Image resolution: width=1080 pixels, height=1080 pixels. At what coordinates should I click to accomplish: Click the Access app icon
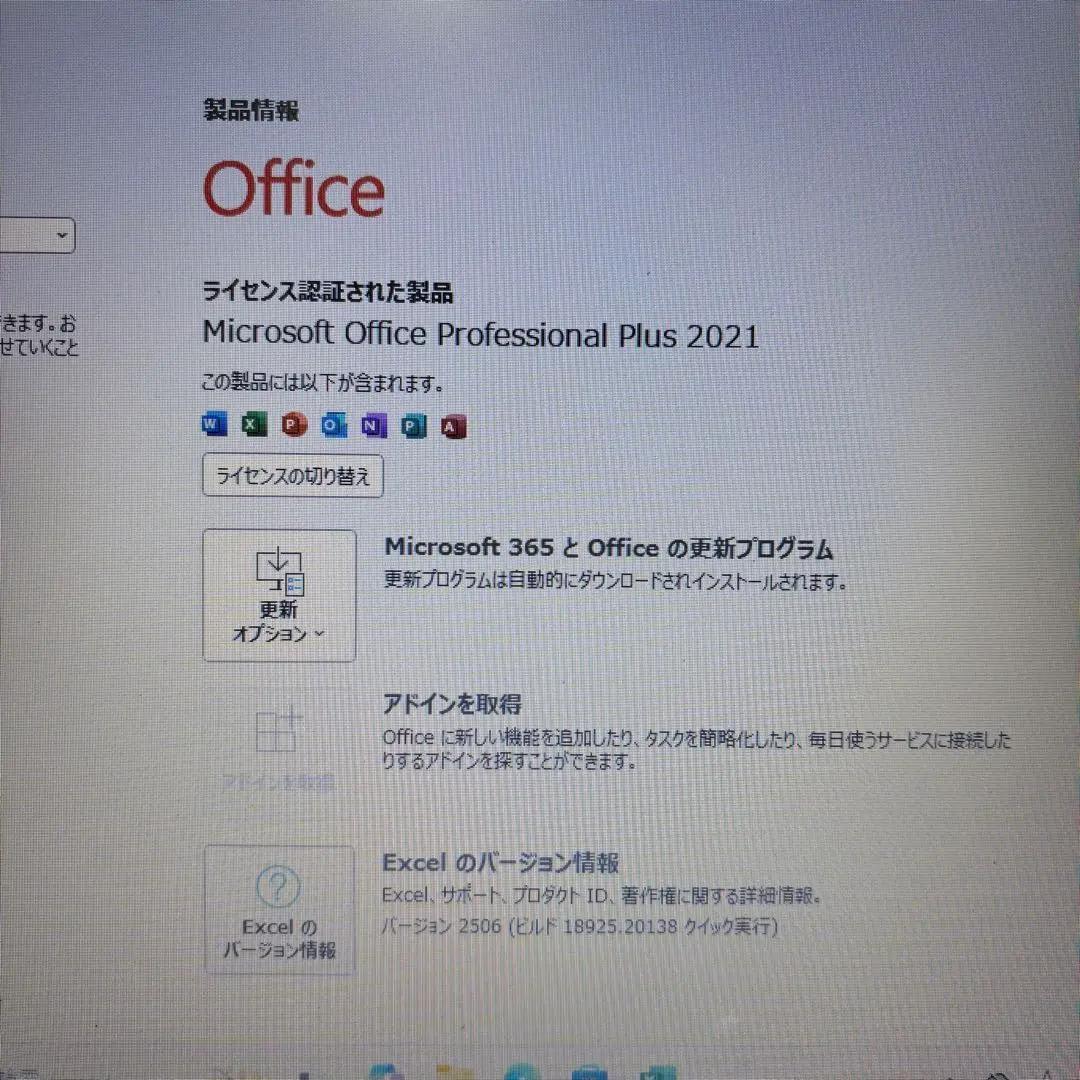453,428
